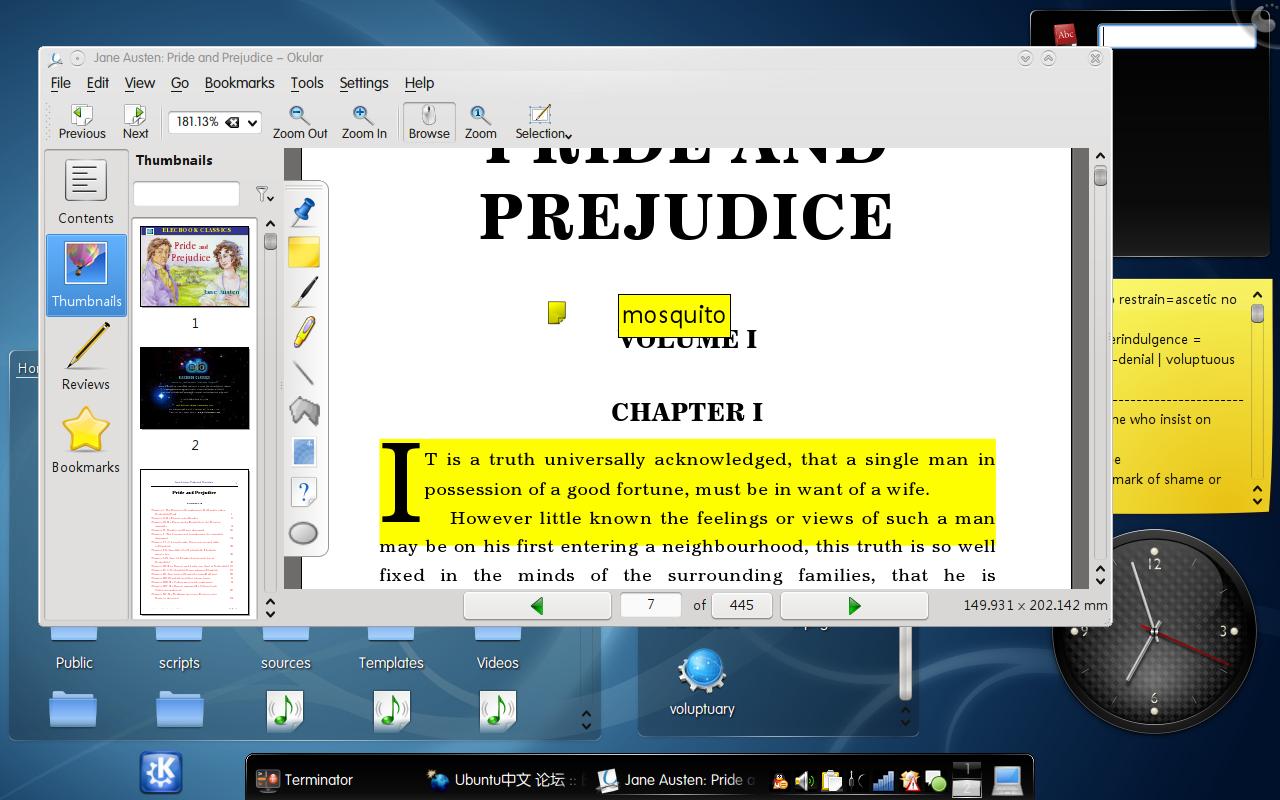Show the Contents sidebar panel

86,192
